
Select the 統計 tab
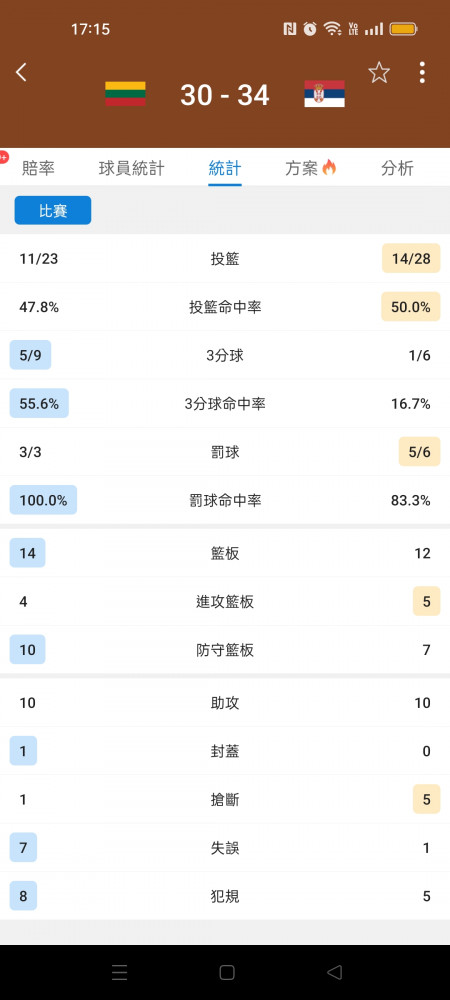click(224, 168)
